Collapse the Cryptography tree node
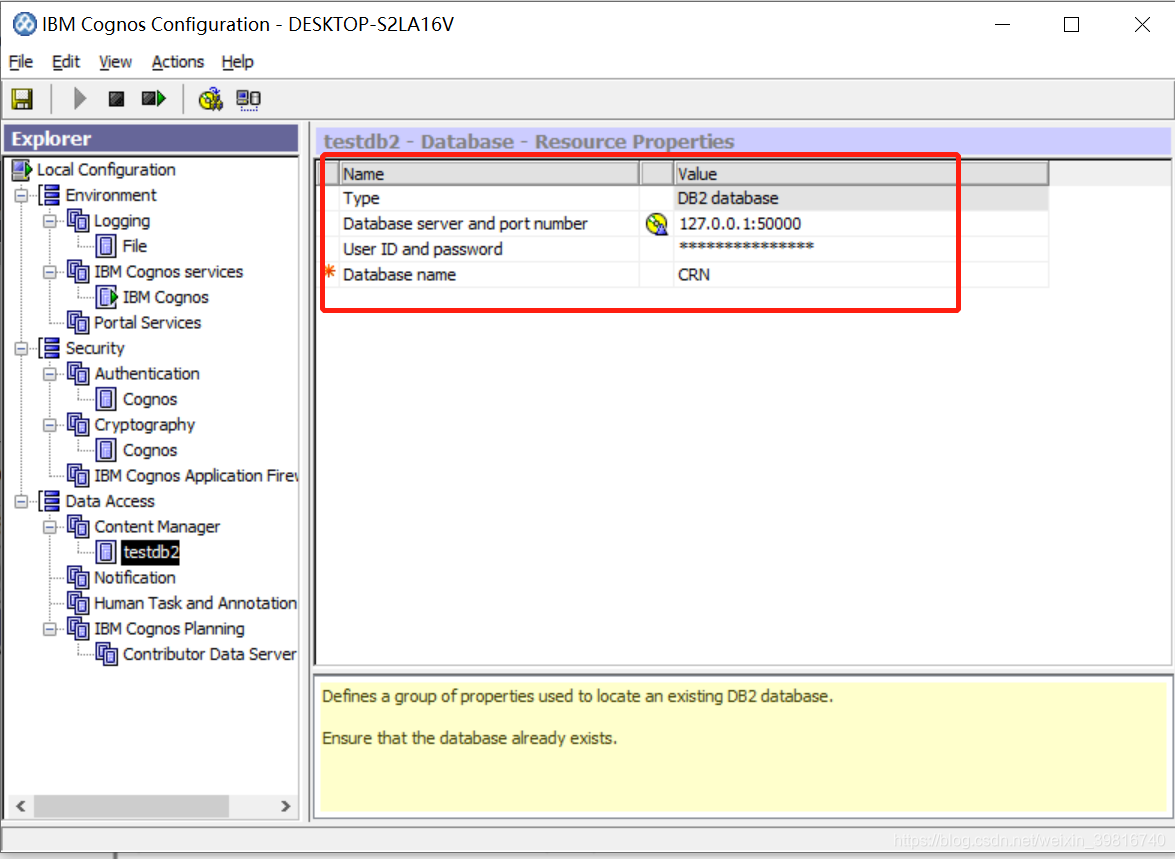The height and width of the screenshot is (859, 1175). click(x=49, y=426)
